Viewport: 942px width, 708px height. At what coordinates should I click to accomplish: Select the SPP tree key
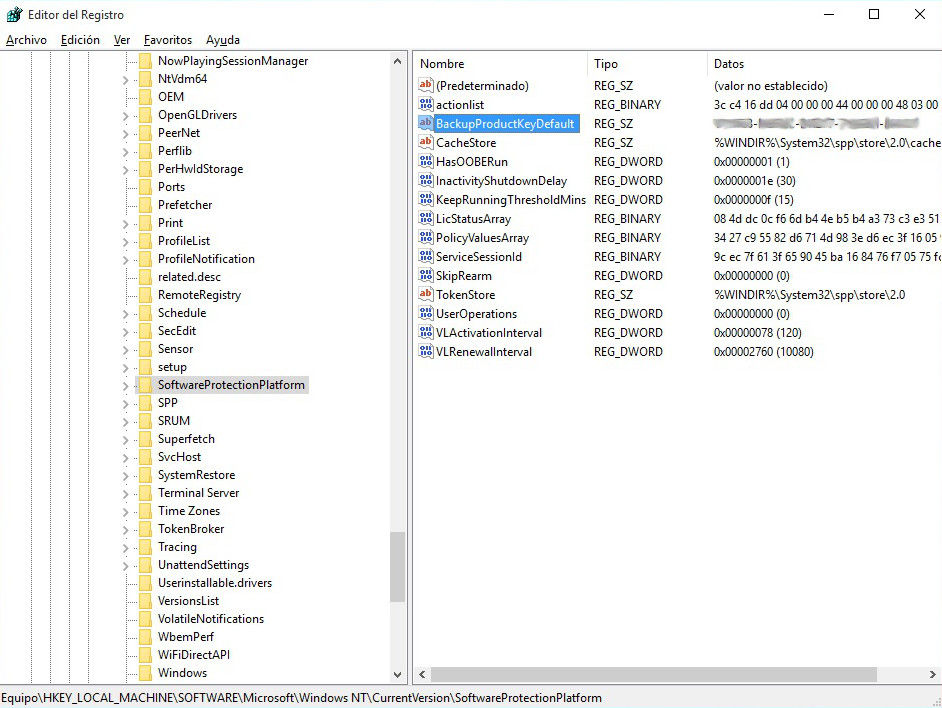click(168, 403)
